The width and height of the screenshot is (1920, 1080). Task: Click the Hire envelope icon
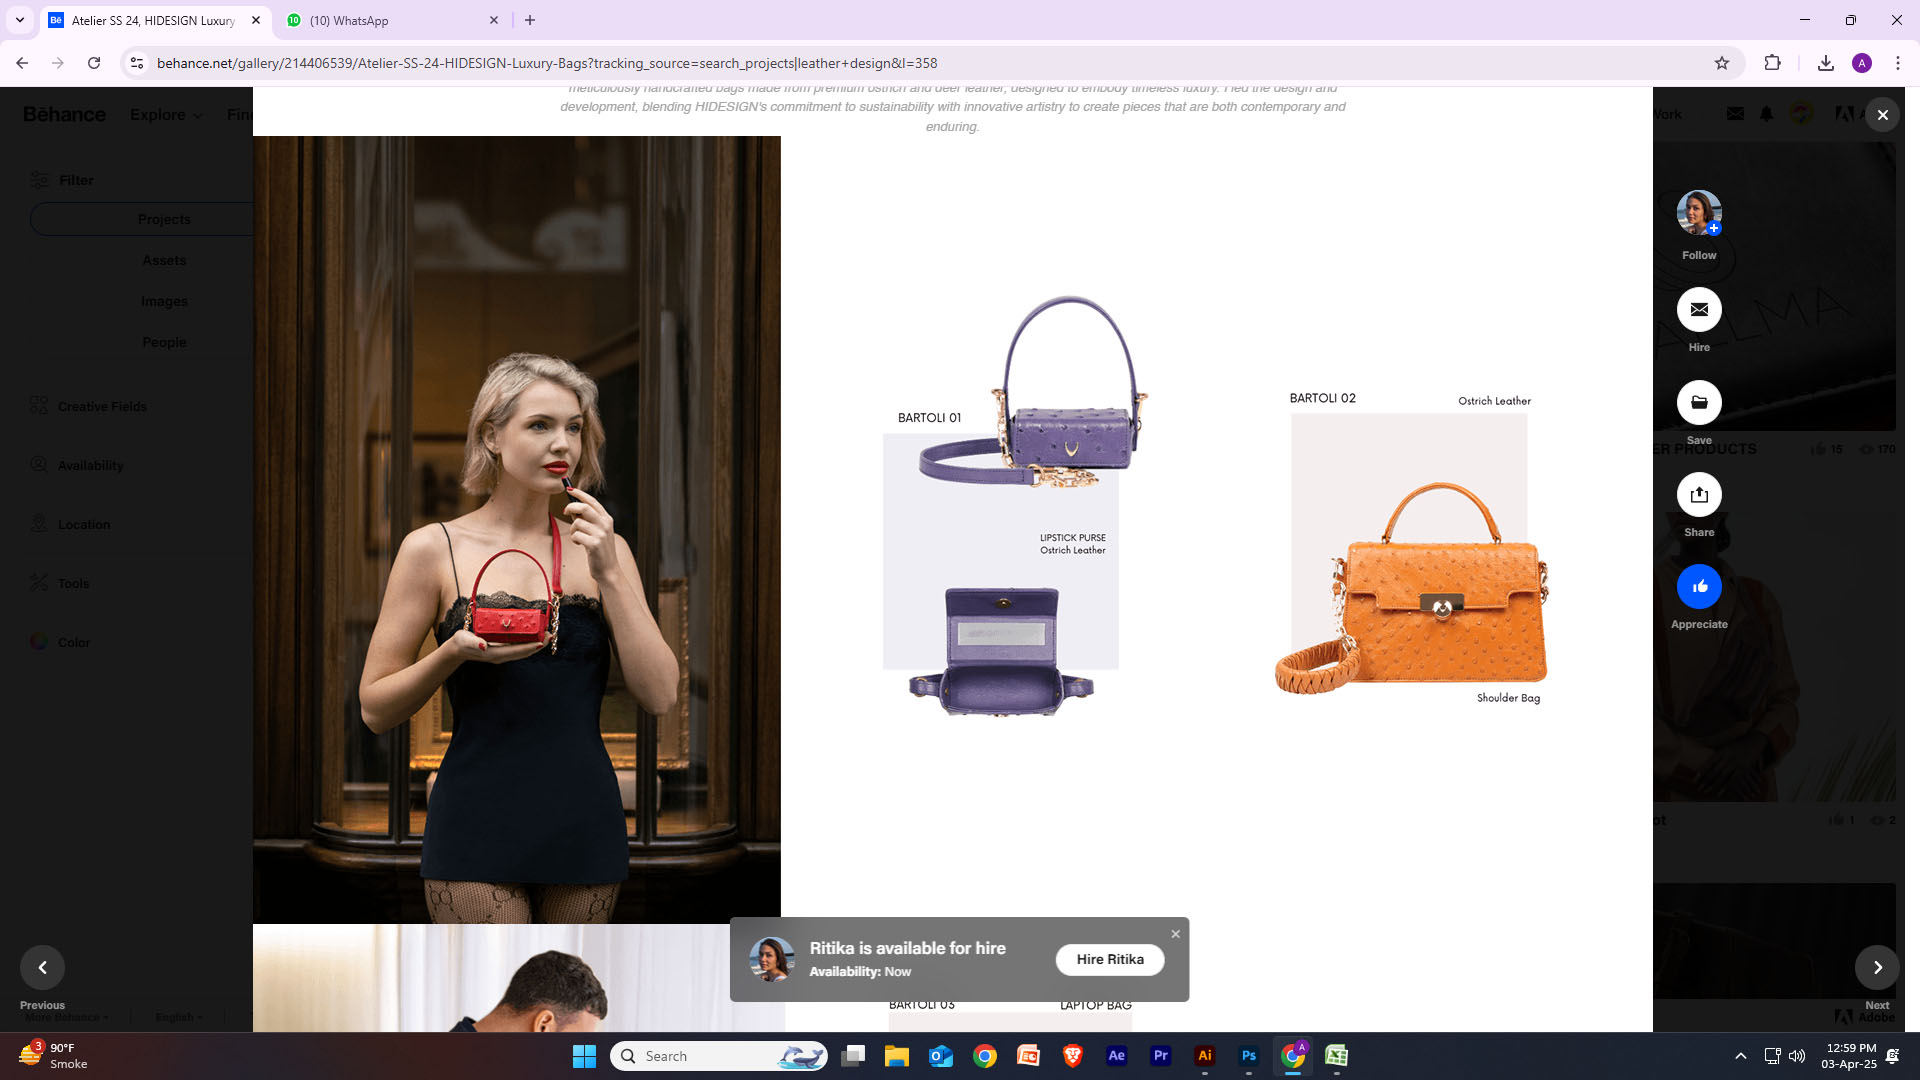click(1699, 310)
